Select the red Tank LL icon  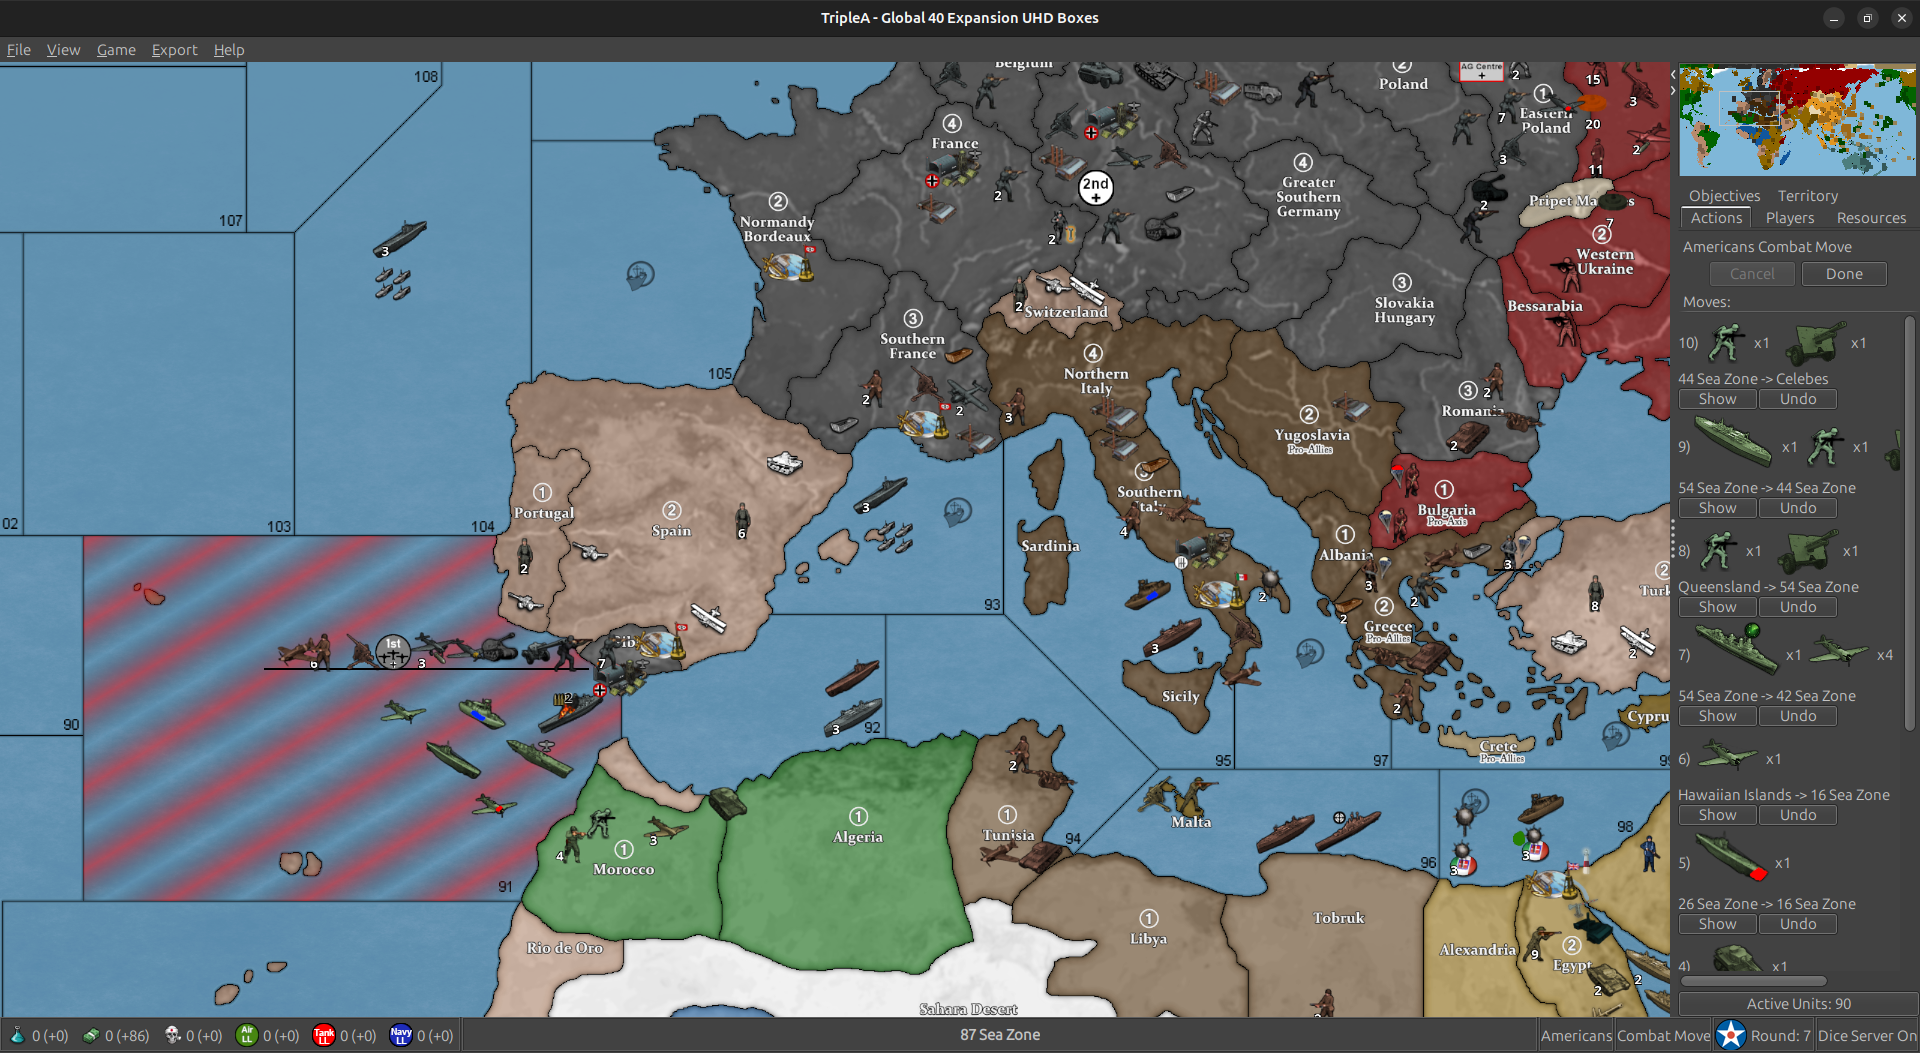pyautogui.click(x=324, y=1035)
